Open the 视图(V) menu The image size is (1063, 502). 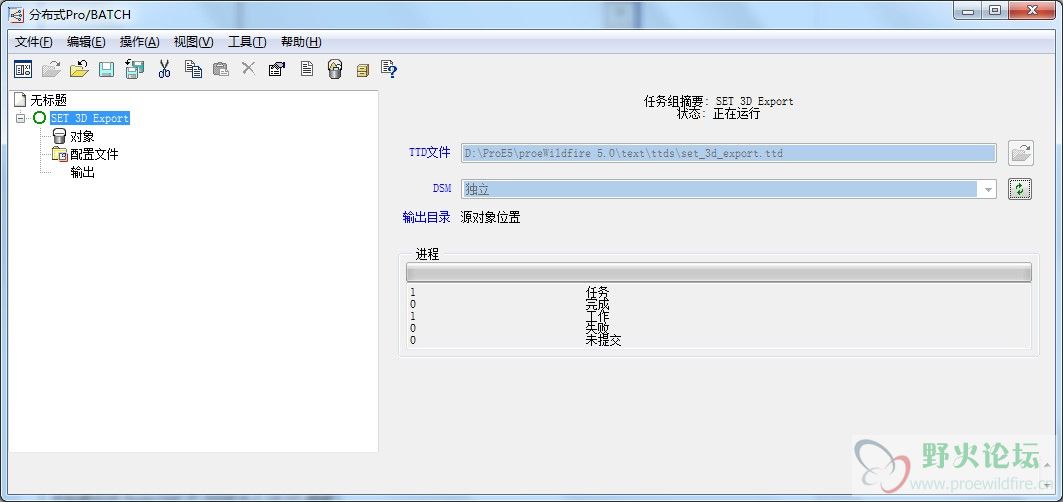[193, 42]
